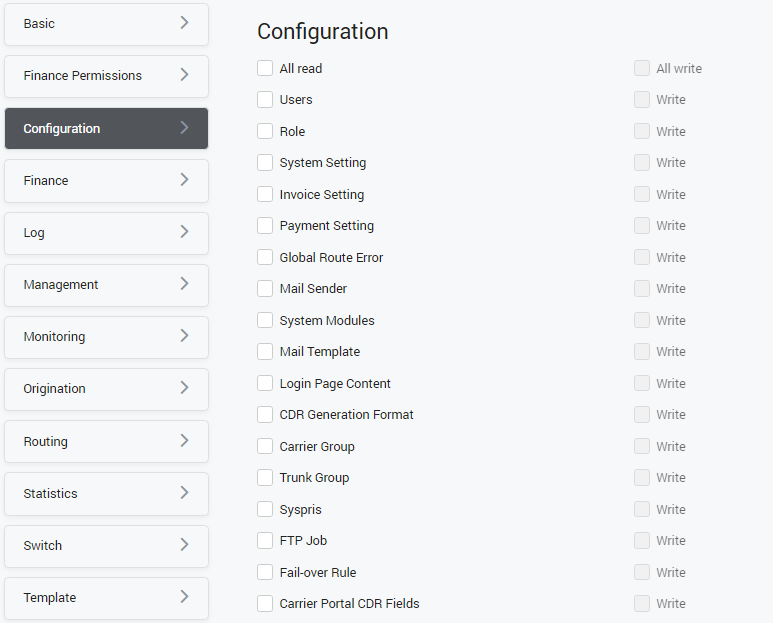Image resolution: width=773 pixels, height=623 pixels.
Task: Enable the All read checkbox
Action: tap(265, 68)
